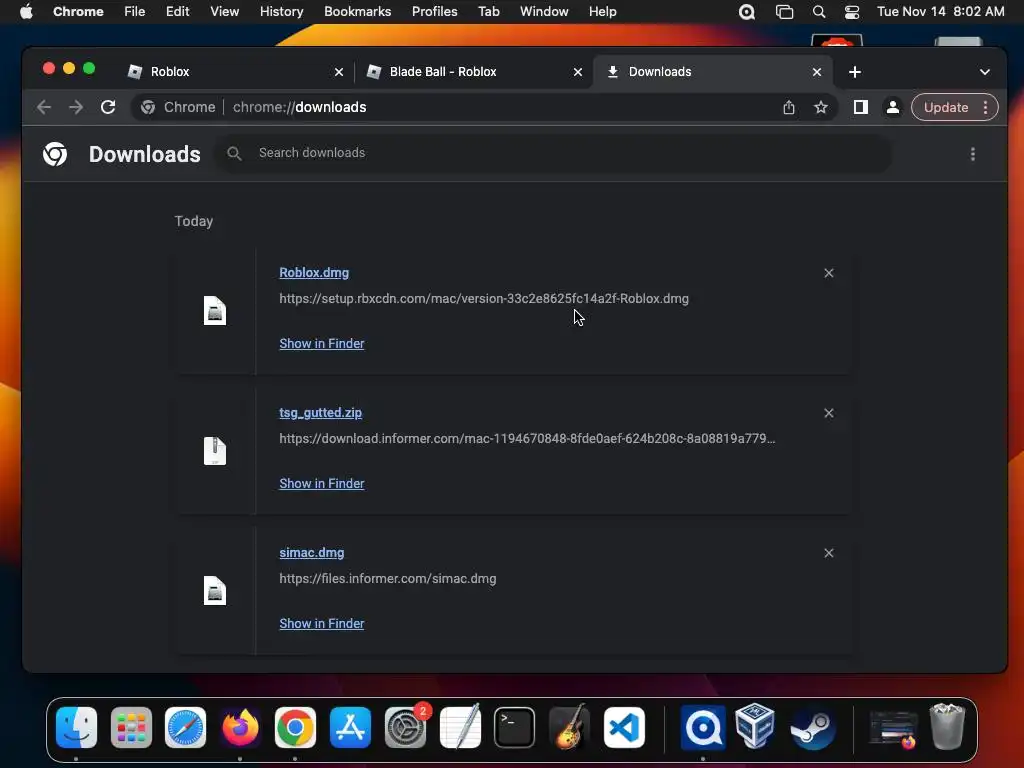This screenshot has height=768, width=1024.
Task: Launch Visual Studio Code from the Dock
Action: (624, 728)
